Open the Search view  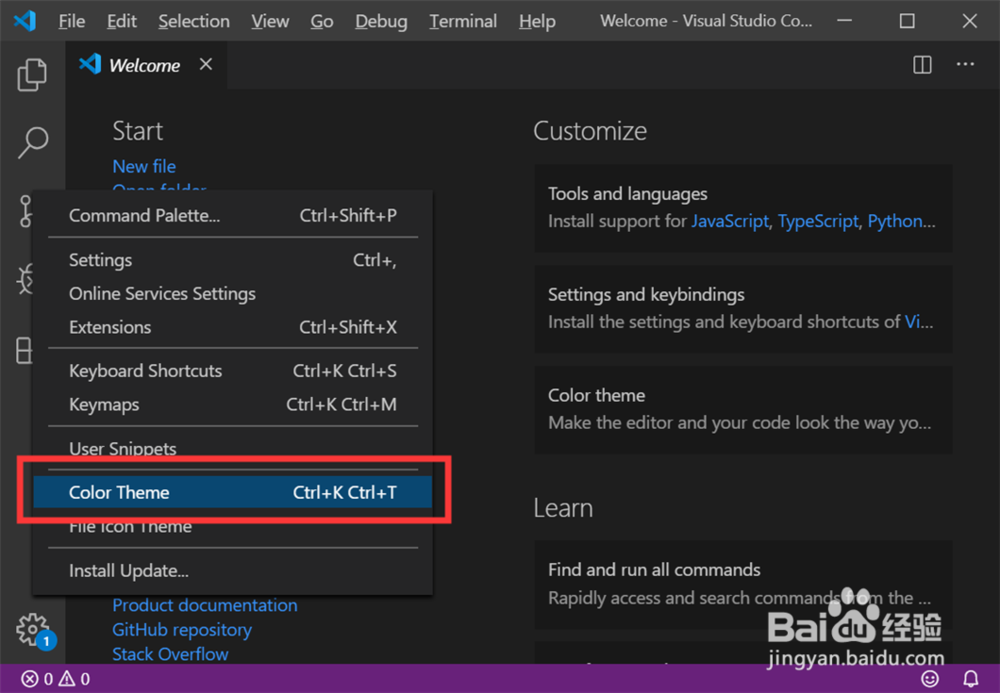point(32,143)
